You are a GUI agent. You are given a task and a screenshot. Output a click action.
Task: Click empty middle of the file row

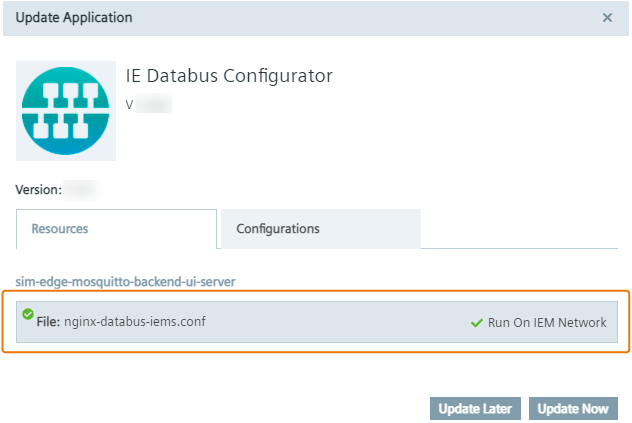pyautogui.click(x=340, y=322)
